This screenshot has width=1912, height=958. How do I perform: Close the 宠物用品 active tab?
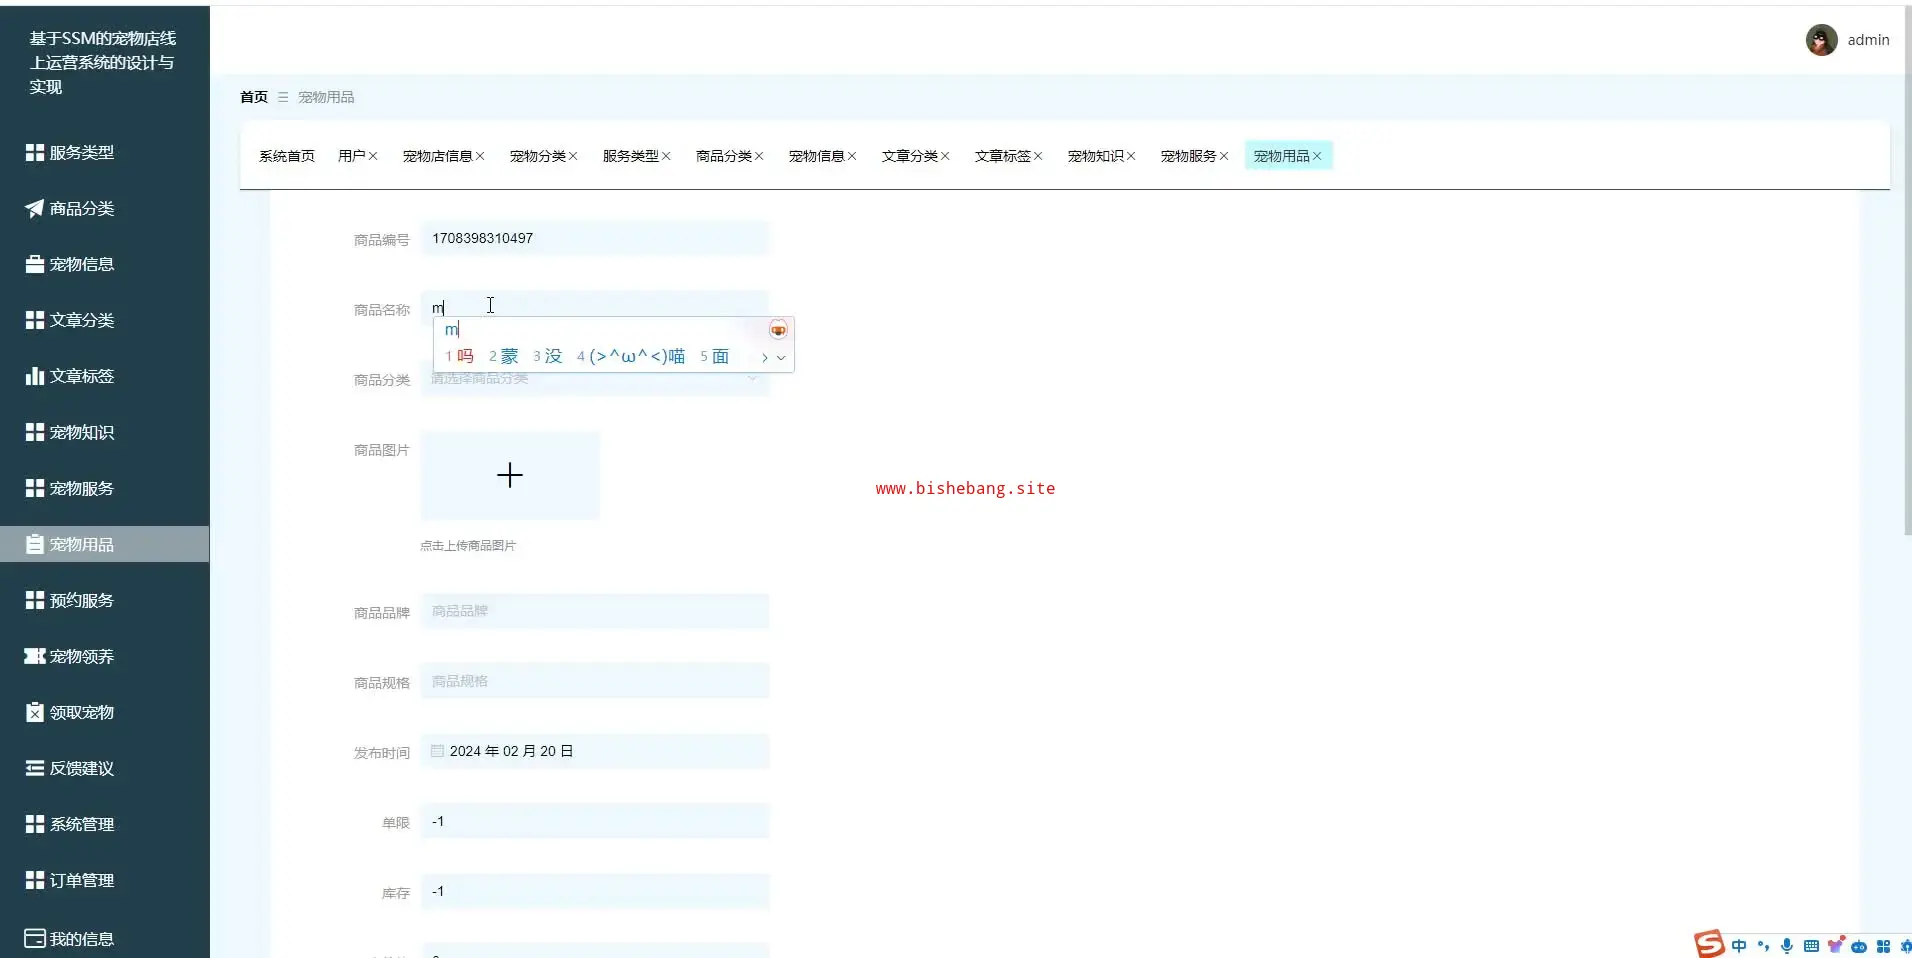pos(1317,156)
